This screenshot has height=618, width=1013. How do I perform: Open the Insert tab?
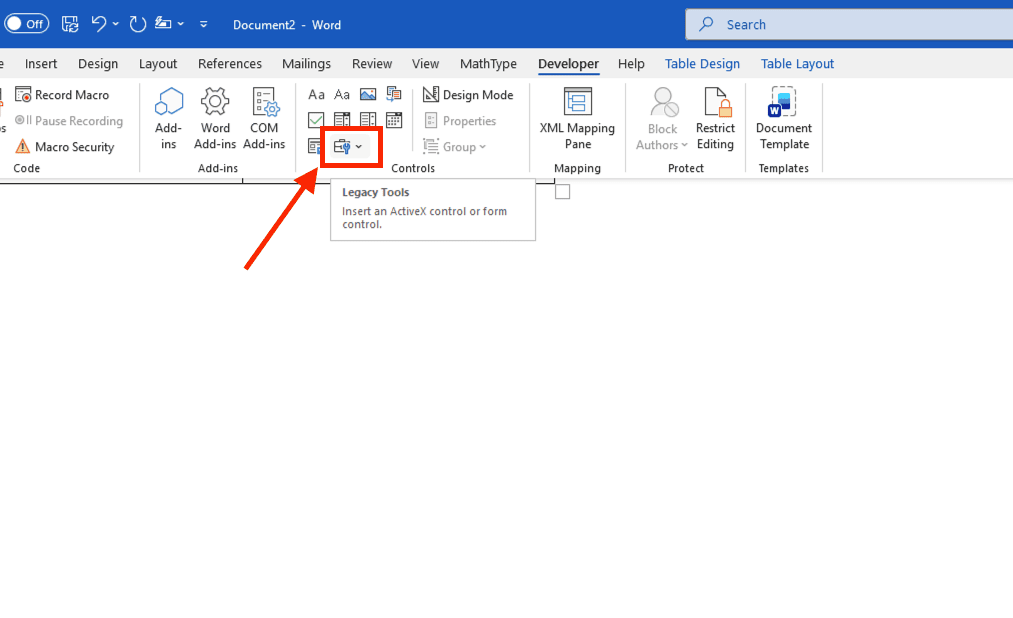41,64
